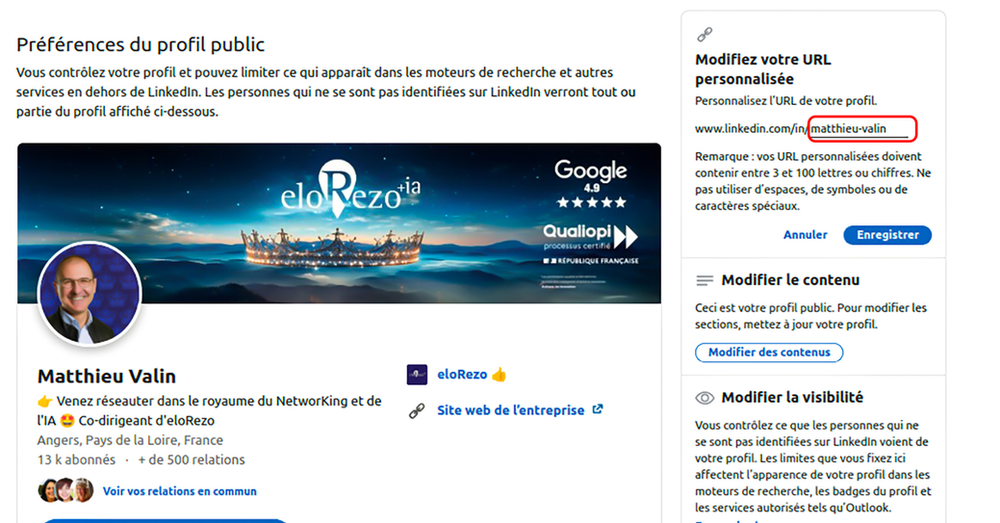
Task: Click the '13 k abonnés' text
Action: point(77,460)
